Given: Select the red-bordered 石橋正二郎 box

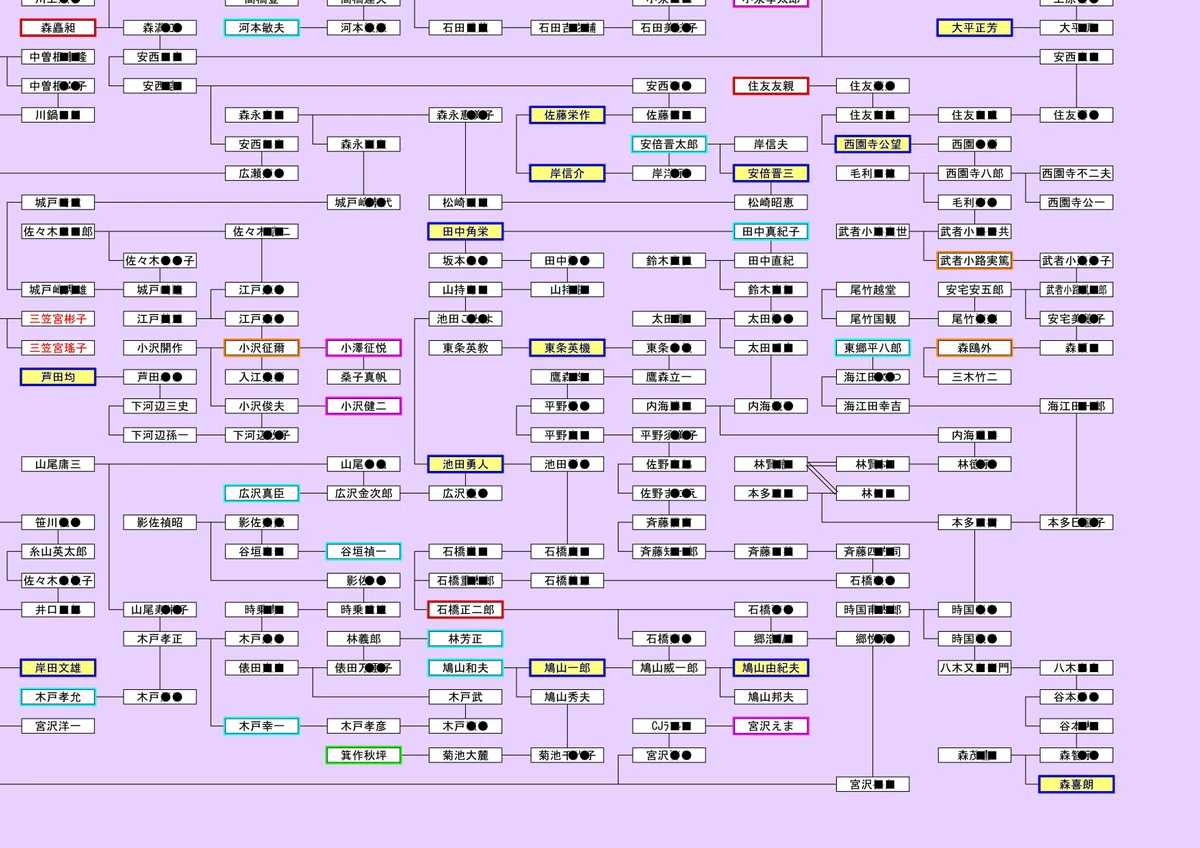Looking at the screenshot, I should tap(465, 609).
